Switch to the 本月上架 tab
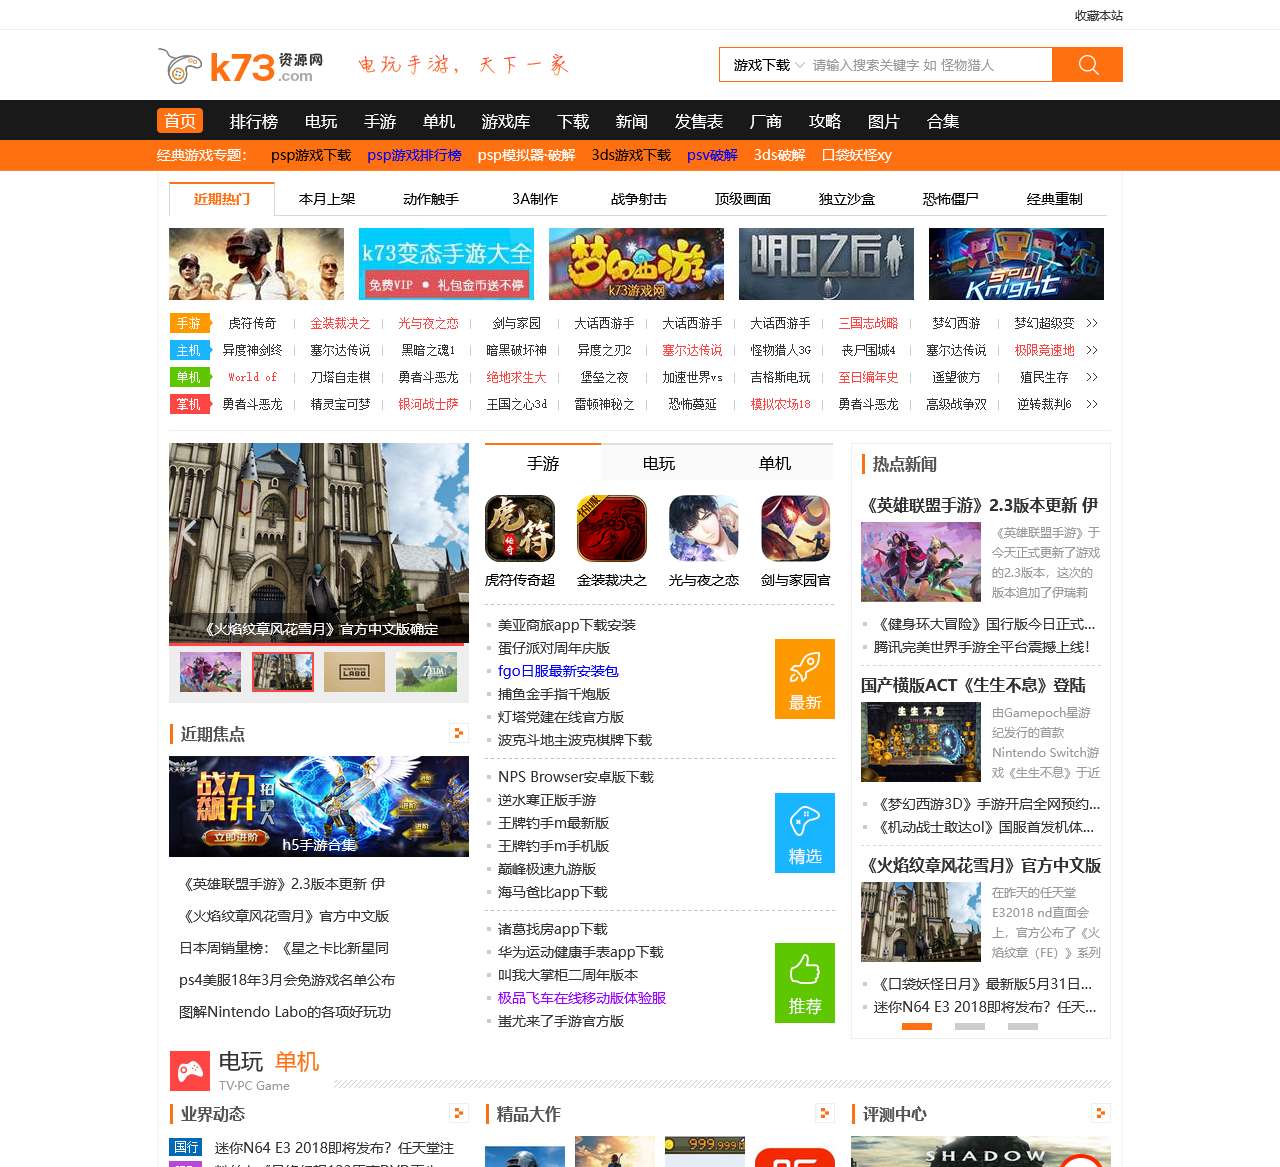1280x1167 pixels. pos(327,199)
